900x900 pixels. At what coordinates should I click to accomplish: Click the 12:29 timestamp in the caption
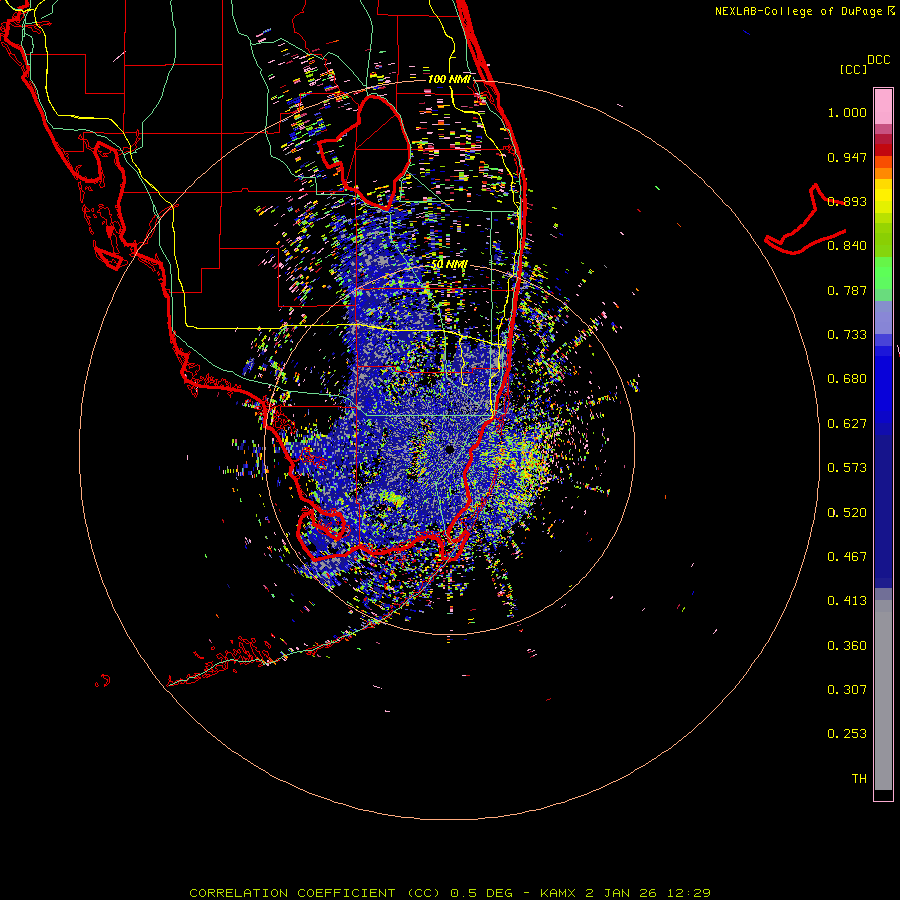tap(688, 893)
